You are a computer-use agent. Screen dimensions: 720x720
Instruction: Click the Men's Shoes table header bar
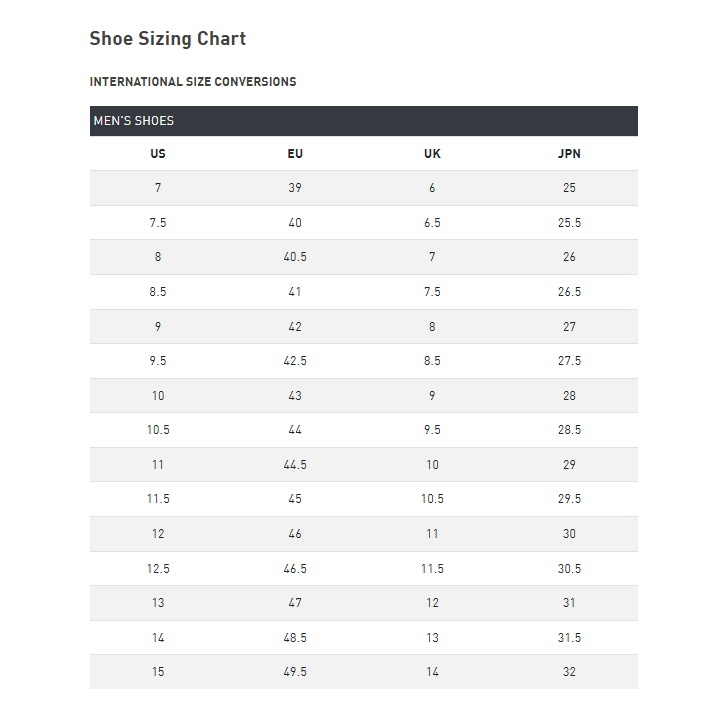(x=364, y=121)
